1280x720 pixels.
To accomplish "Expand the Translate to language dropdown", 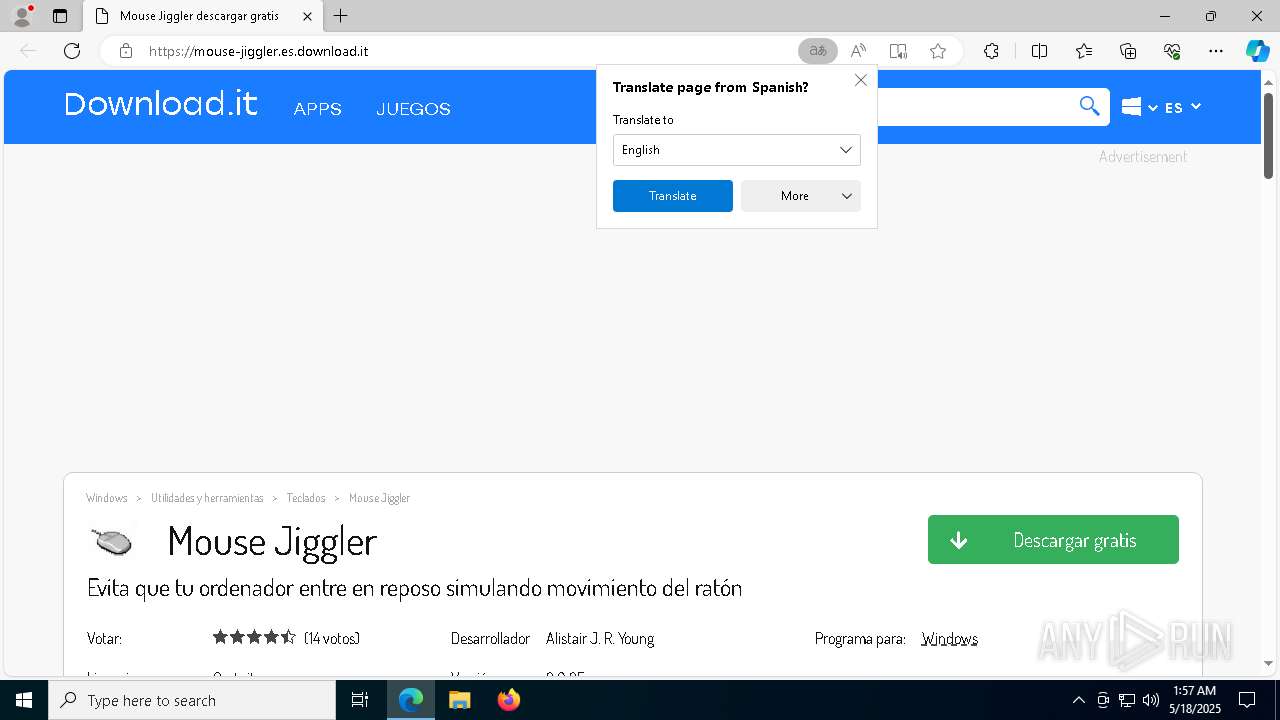I will pyautogui.click(x=736, y=150).
